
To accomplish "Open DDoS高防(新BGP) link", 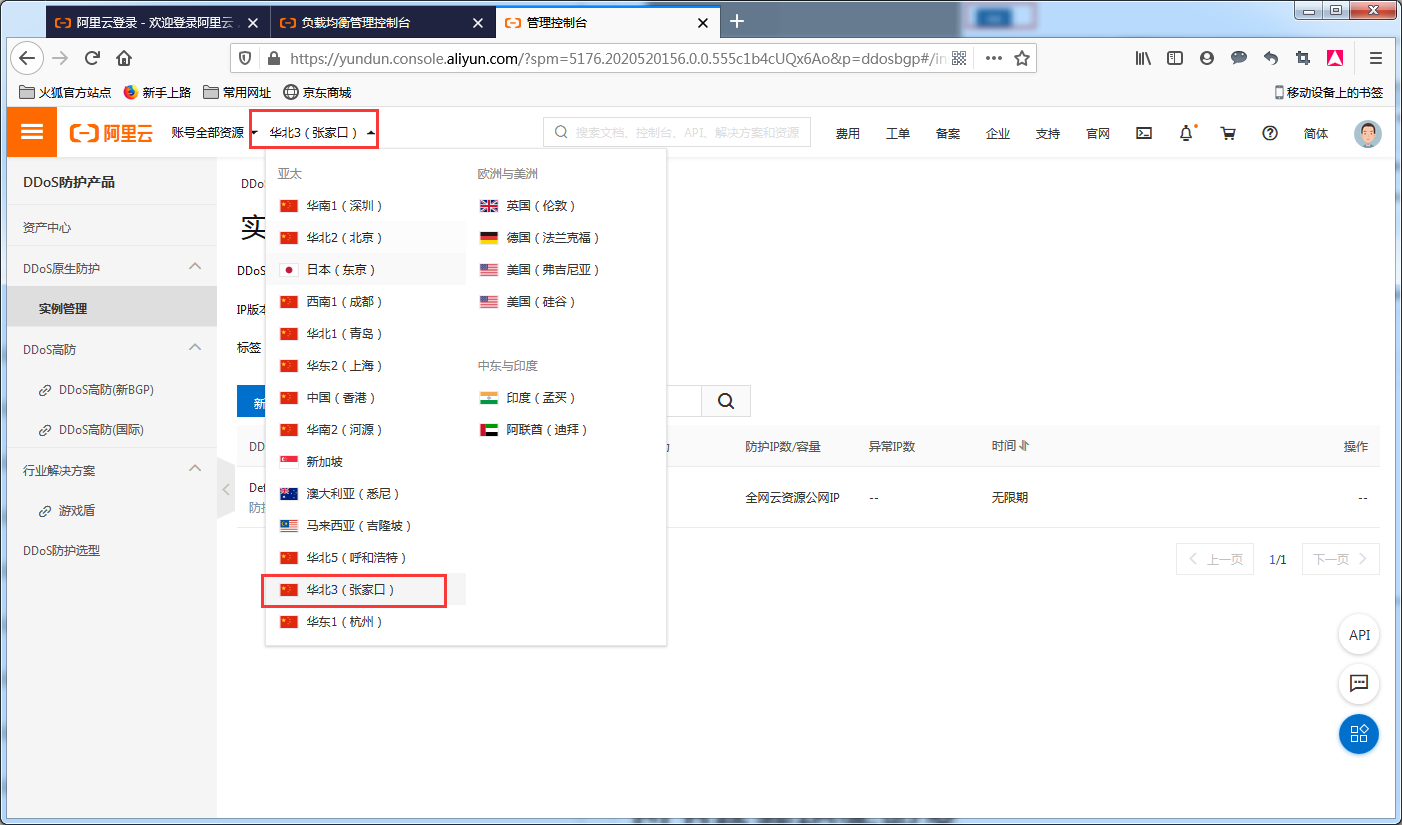I will [106, 390].
